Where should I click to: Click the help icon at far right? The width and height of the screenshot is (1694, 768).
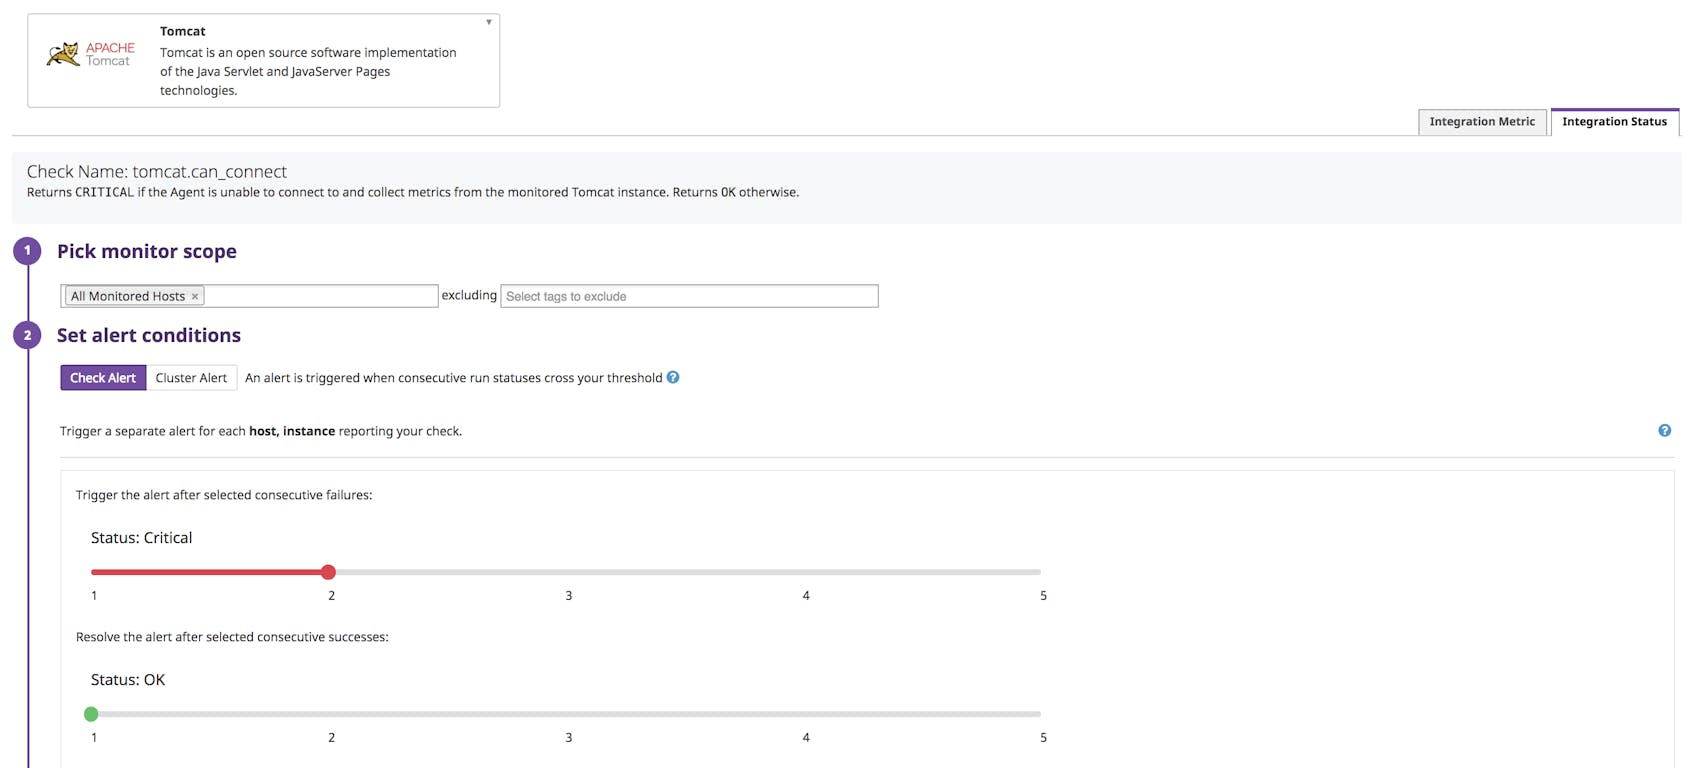point(1664,431)
